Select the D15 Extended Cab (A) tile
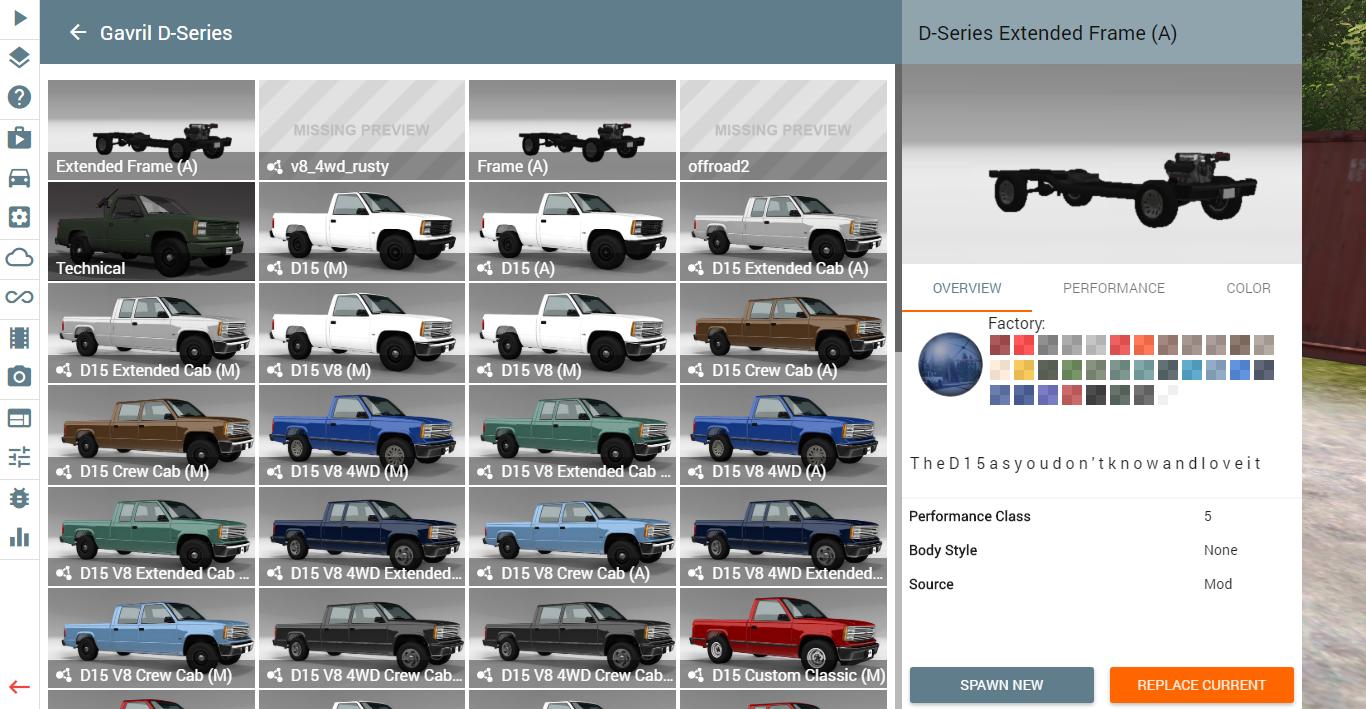The image size is (1366, 709). [783, 231]
